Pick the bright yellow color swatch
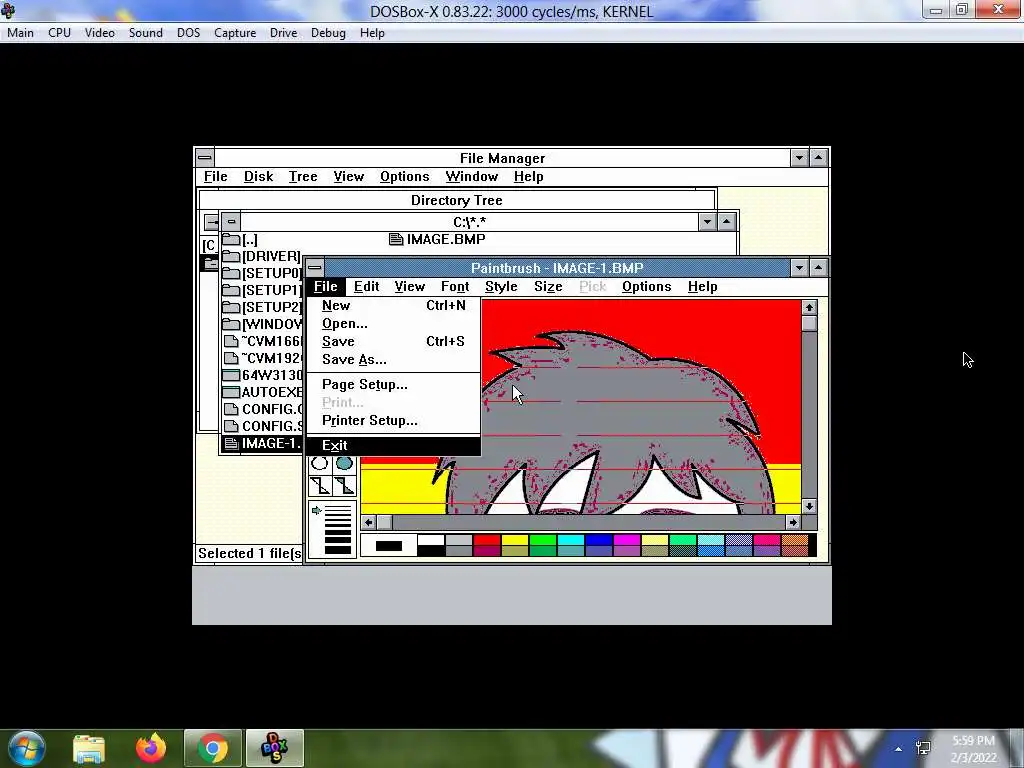This screenshot has height=768, width=1024. [x=515, y=540]
